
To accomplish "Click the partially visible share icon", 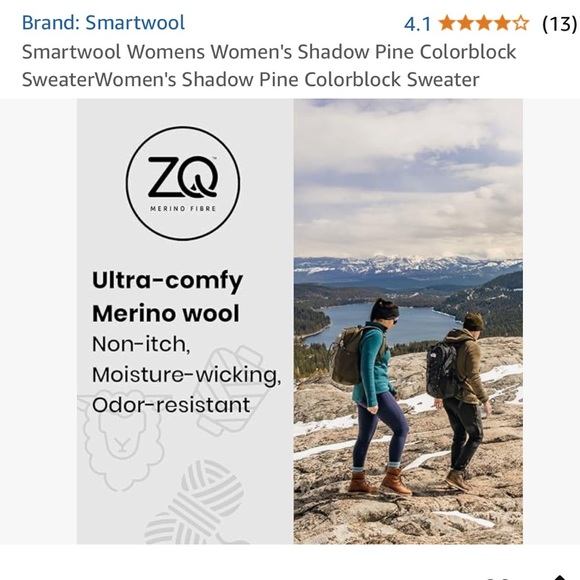I will coord(560,577).
